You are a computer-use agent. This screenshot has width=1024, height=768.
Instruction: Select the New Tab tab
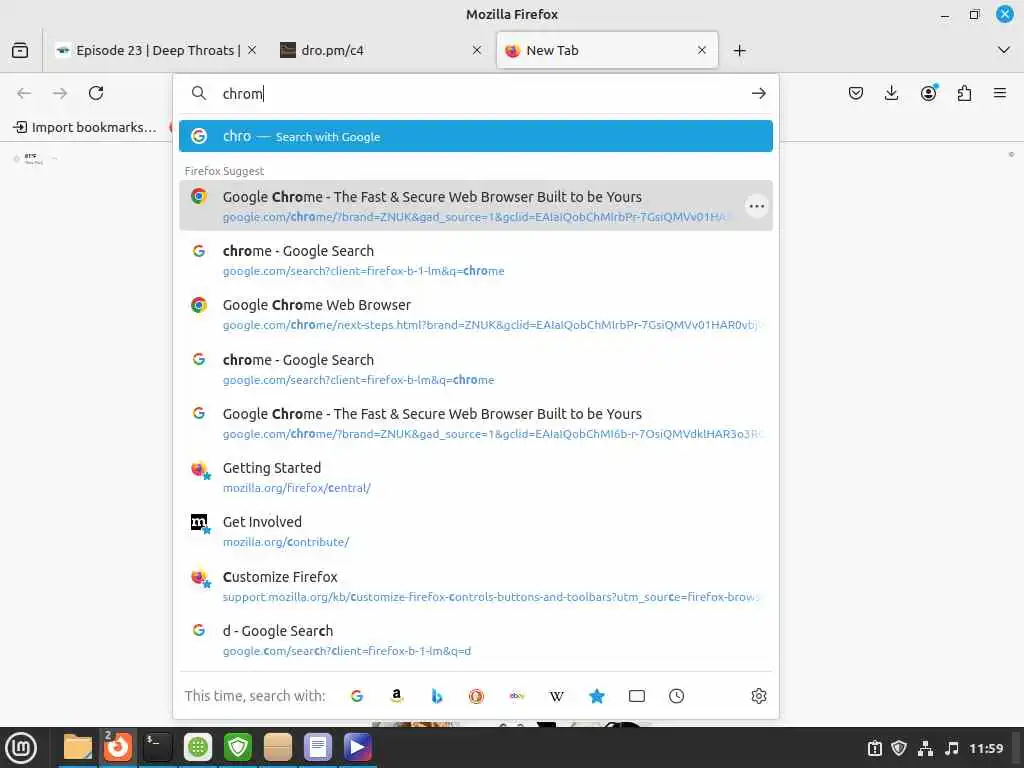point(607,50)
